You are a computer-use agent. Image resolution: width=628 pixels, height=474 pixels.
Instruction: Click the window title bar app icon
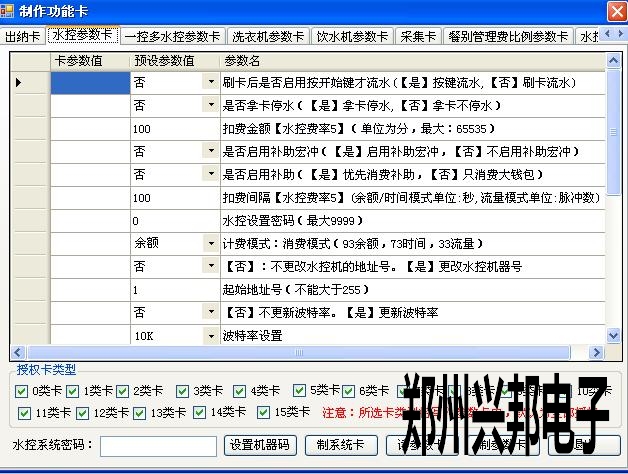pyautogui.click(x=10, y=10)
